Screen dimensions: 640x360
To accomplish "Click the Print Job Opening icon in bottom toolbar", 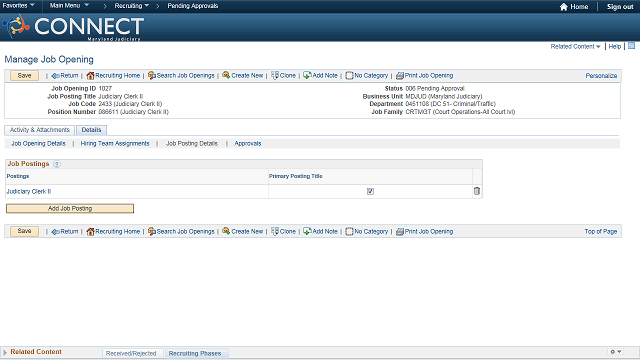I will pos(400,231).
